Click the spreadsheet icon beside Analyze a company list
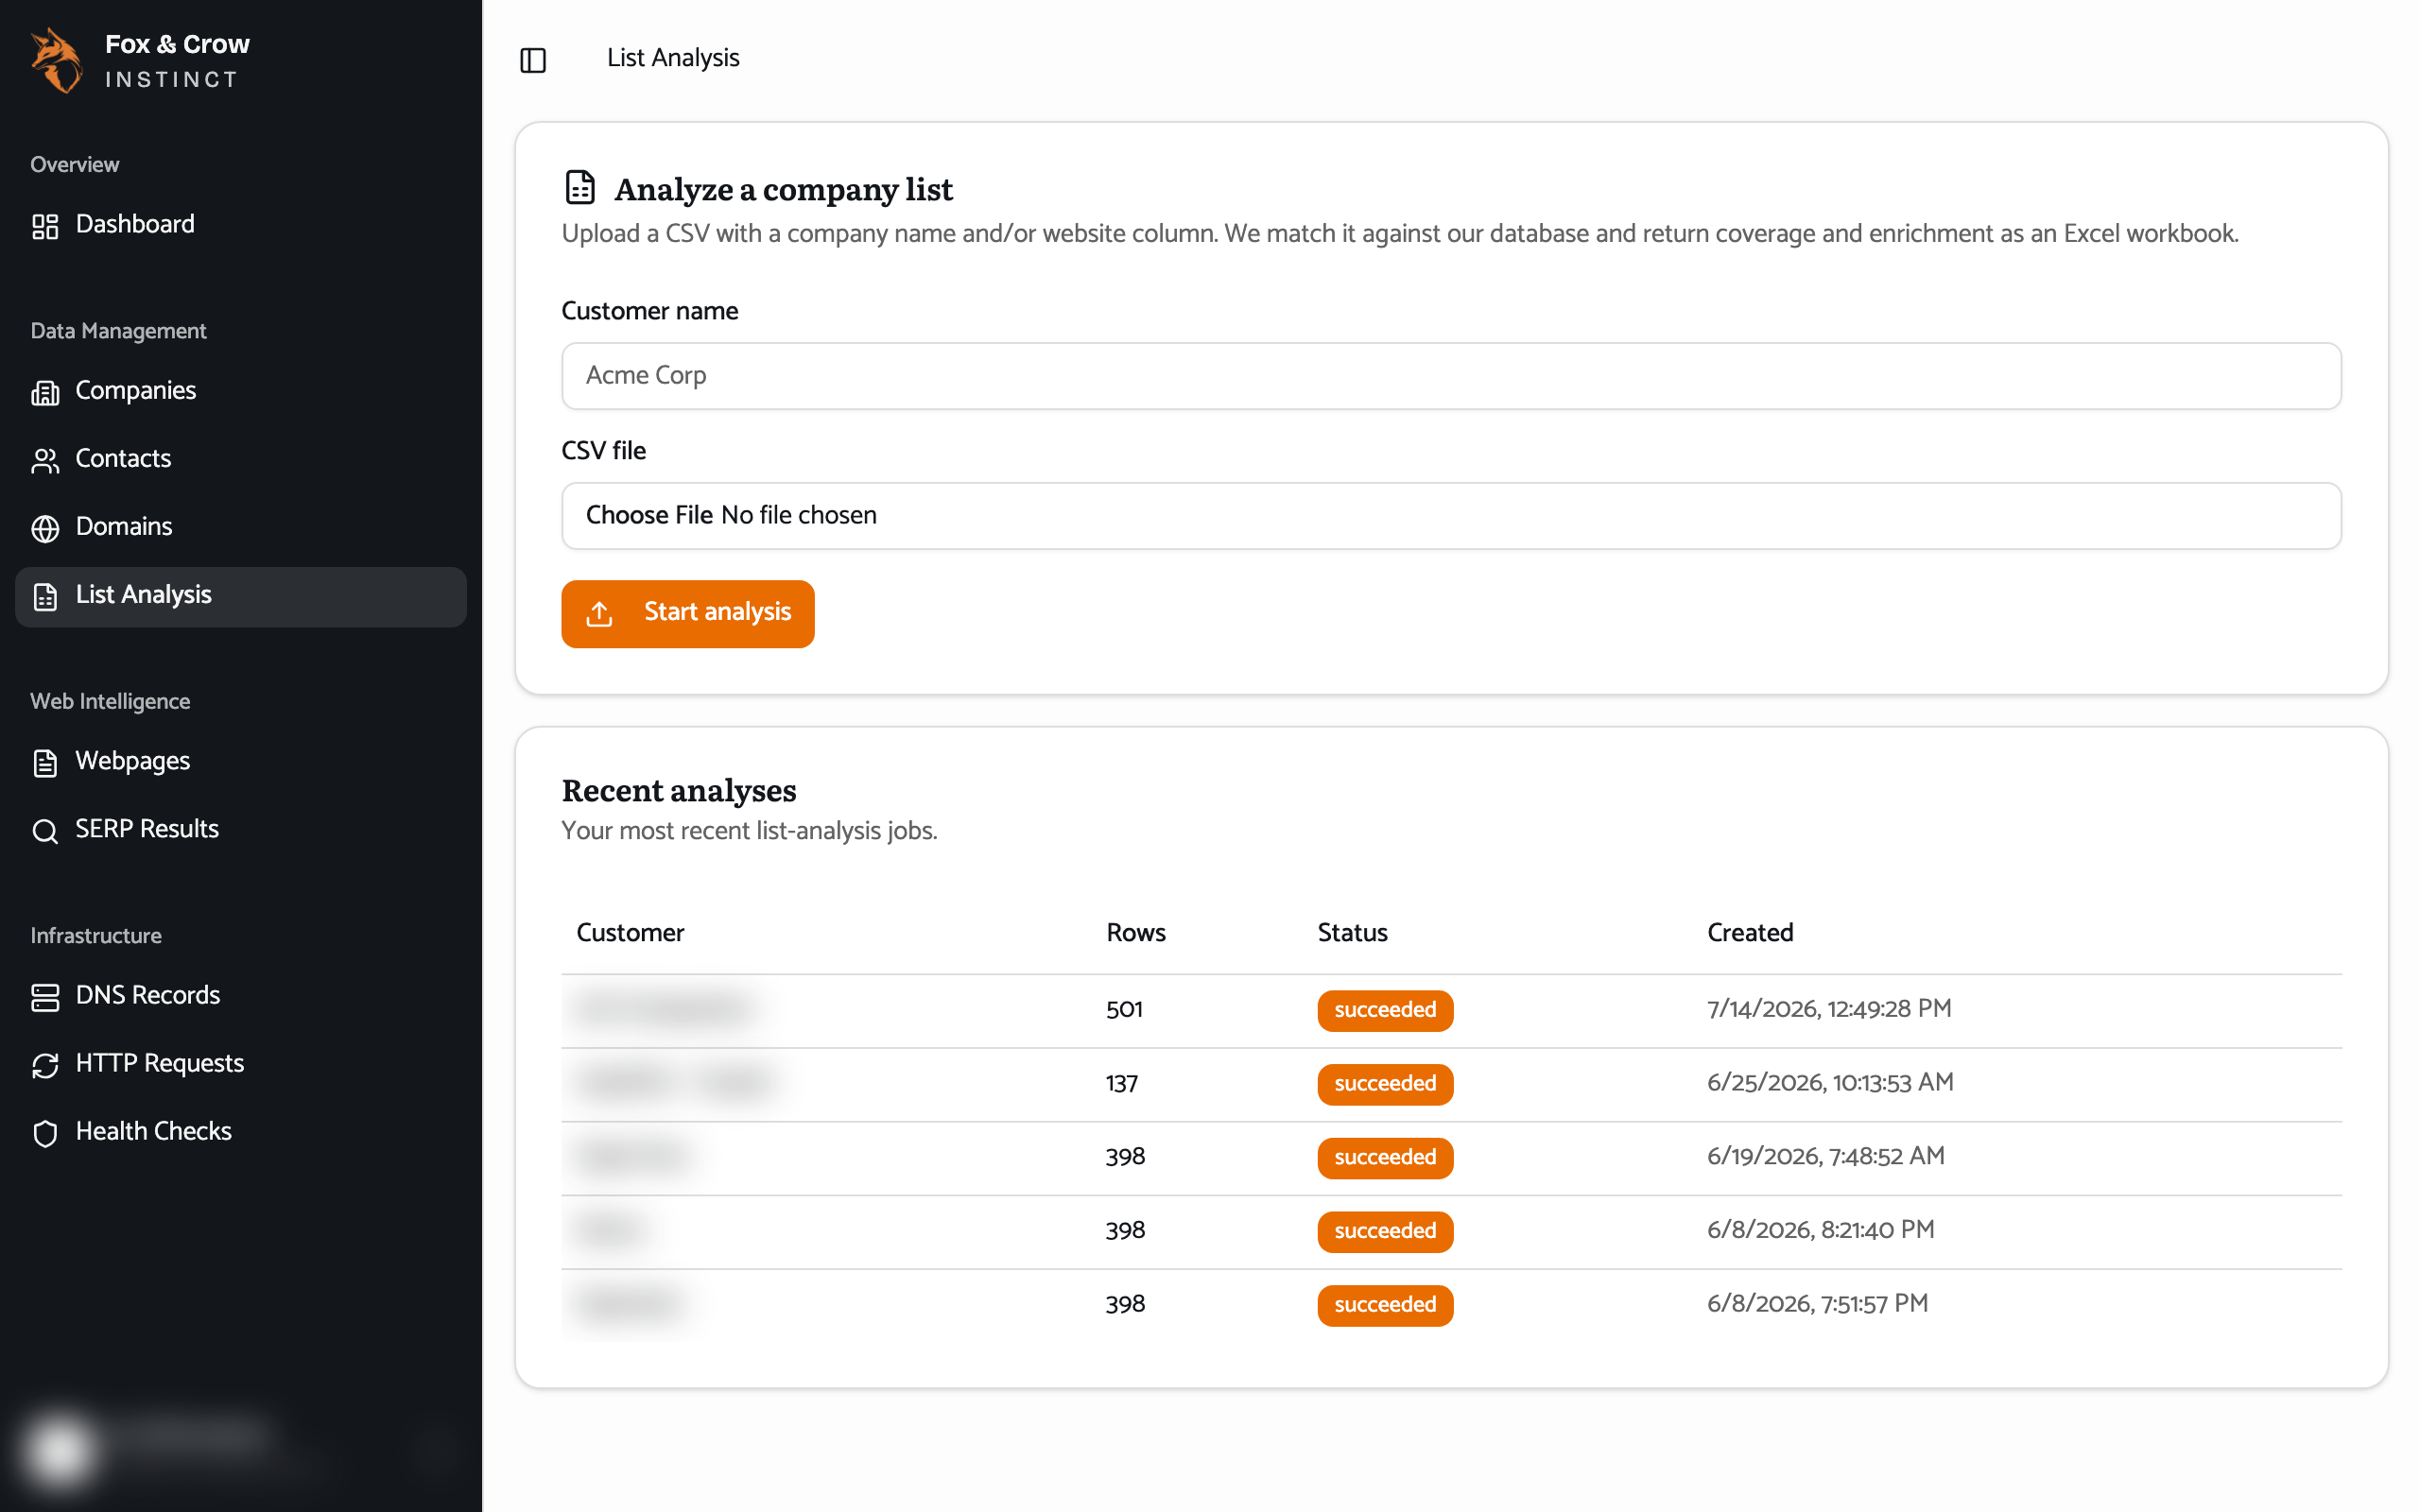Image resolution: width=2420 pixels, height=1512 pixels. click(x=580, y=187)
